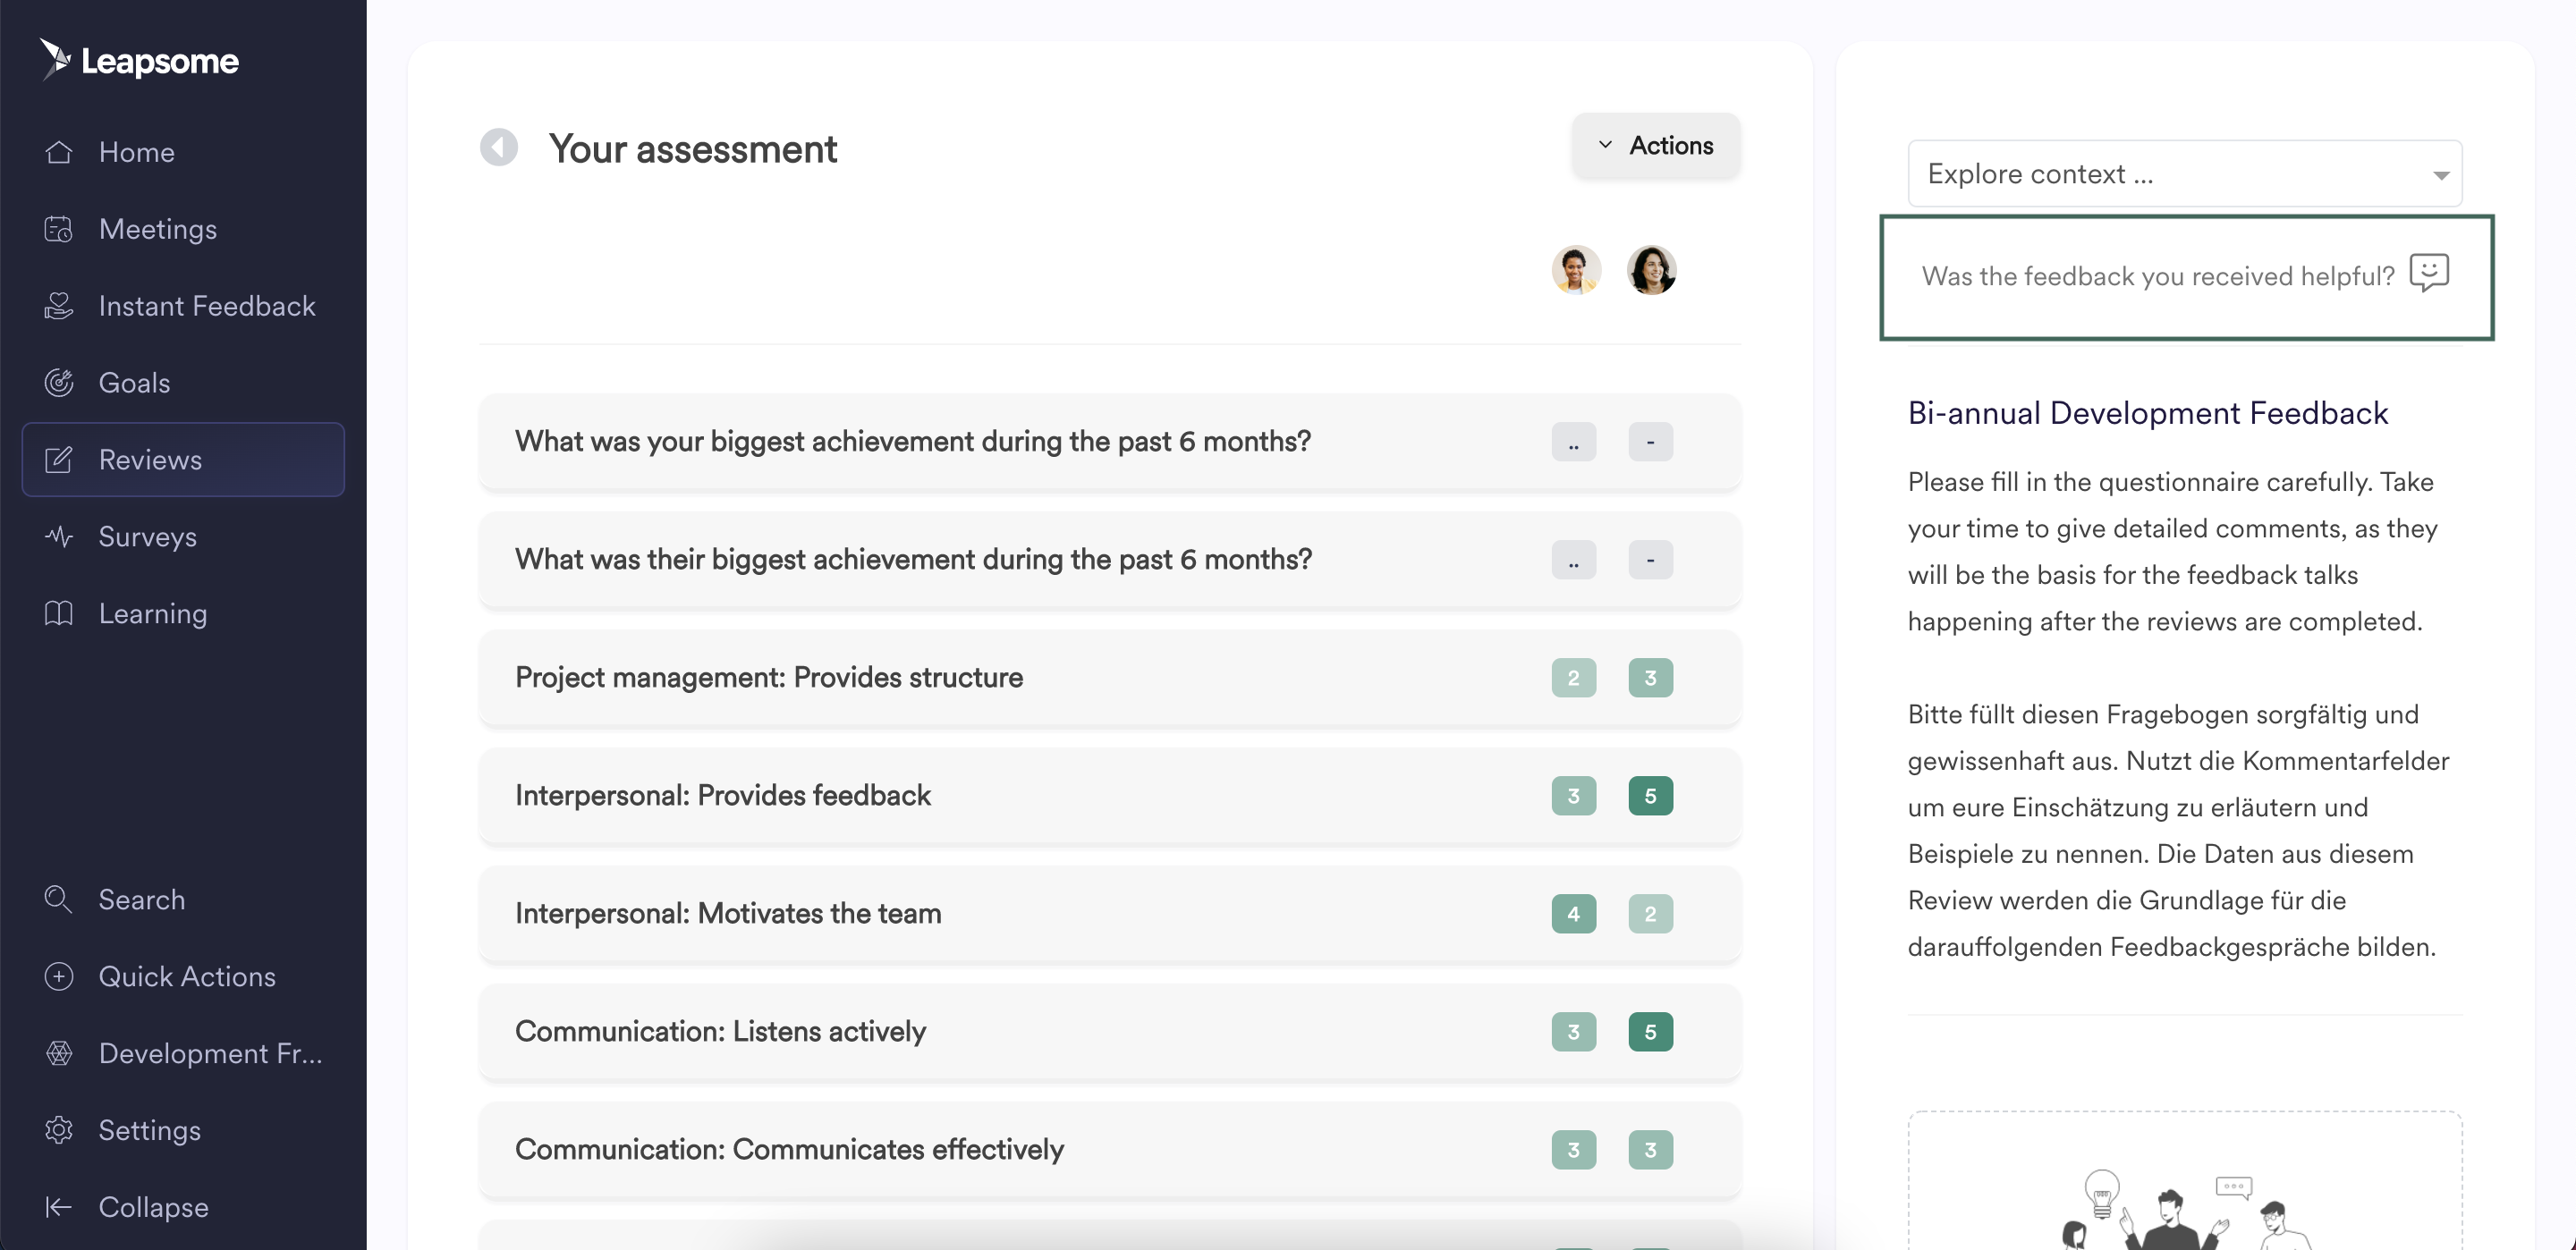Click the Goals target icon
The height and width of the screenshot is (1250, 2576).
coord(59,383)
